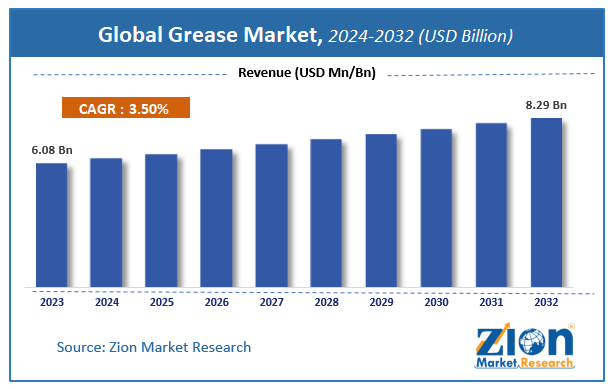This screenshot has width=611, height=389.
Task: Click the 2032 axis label
Action: coord(546,302)
